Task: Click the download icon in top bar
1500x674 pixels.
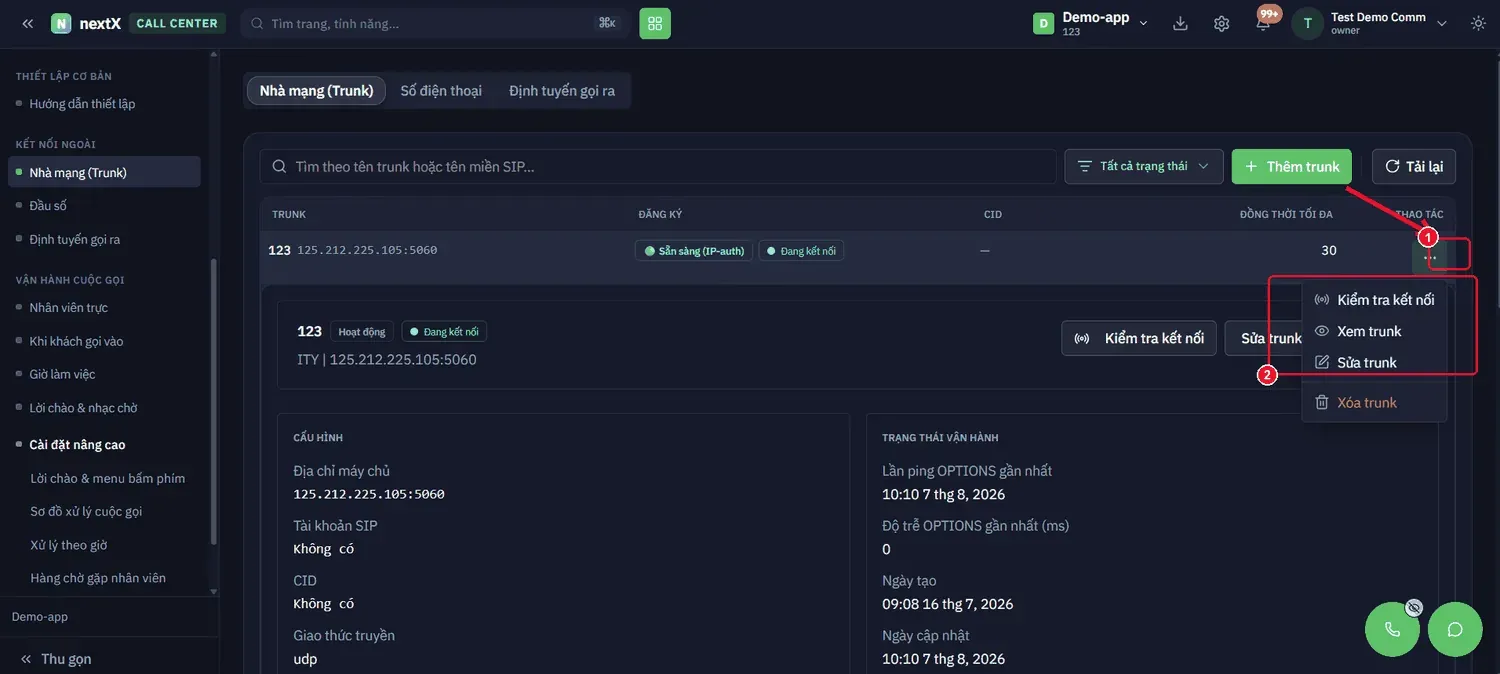Action: click(x=1180, y=23)
